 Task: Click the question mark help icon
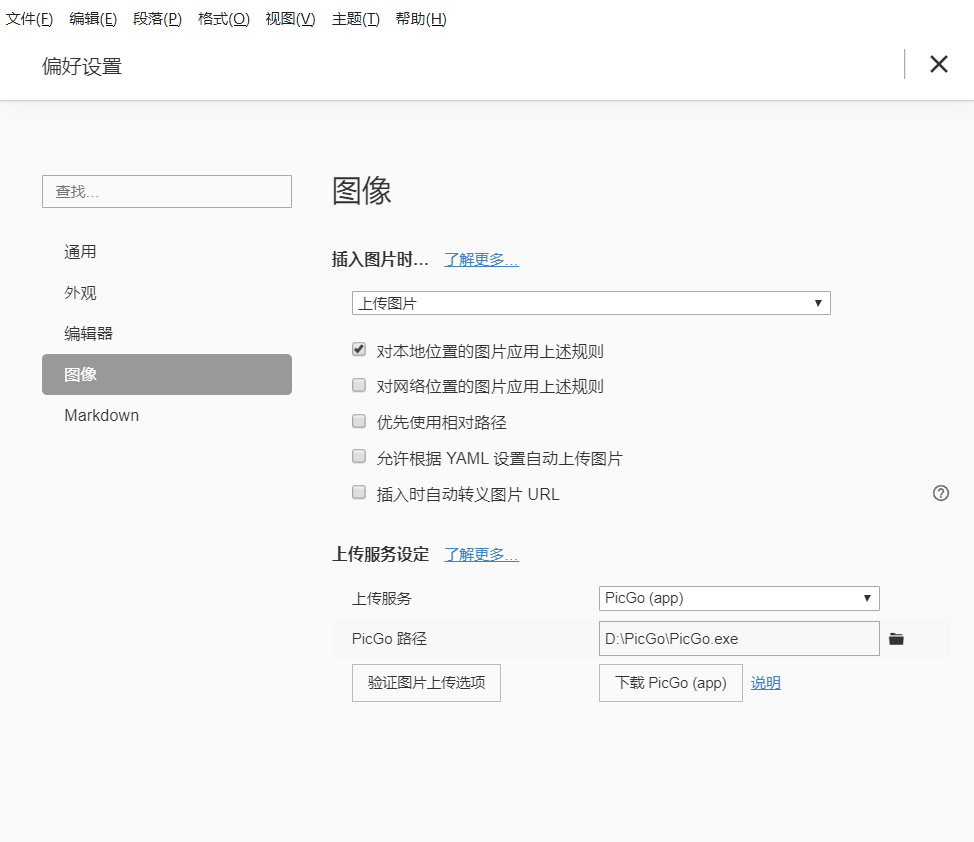pos(940,493)
